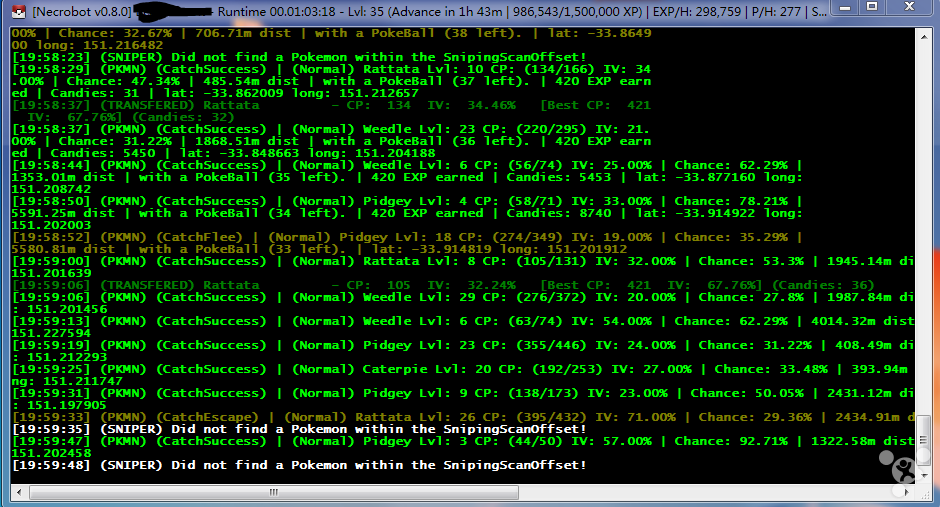Viewport: 940px width, 507px height.
Task: Click the "[19:59:33] (PKMN) (CatchEscape)" Rattata line
Action: click(x=463, y=417)
